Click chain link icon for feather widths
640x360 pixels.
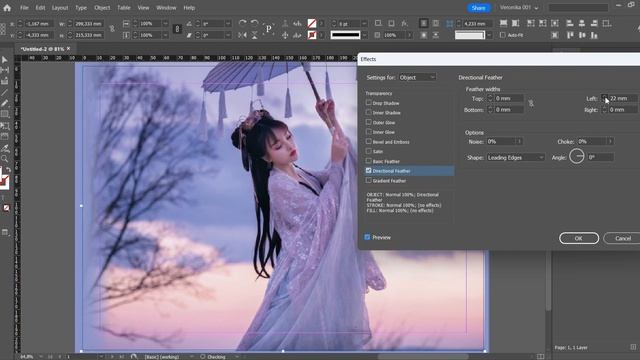(x=531, y=104)
